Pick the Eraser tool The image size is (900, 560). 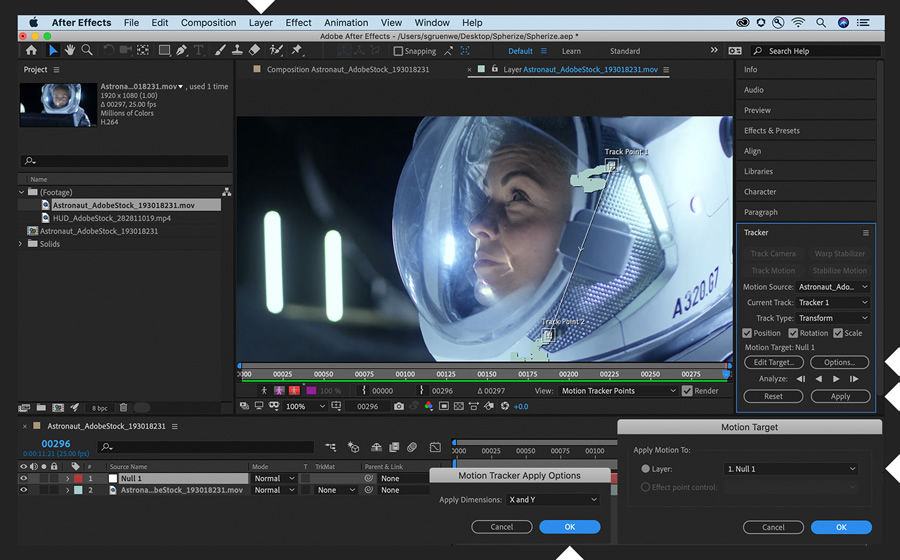(x=254, y=50)
